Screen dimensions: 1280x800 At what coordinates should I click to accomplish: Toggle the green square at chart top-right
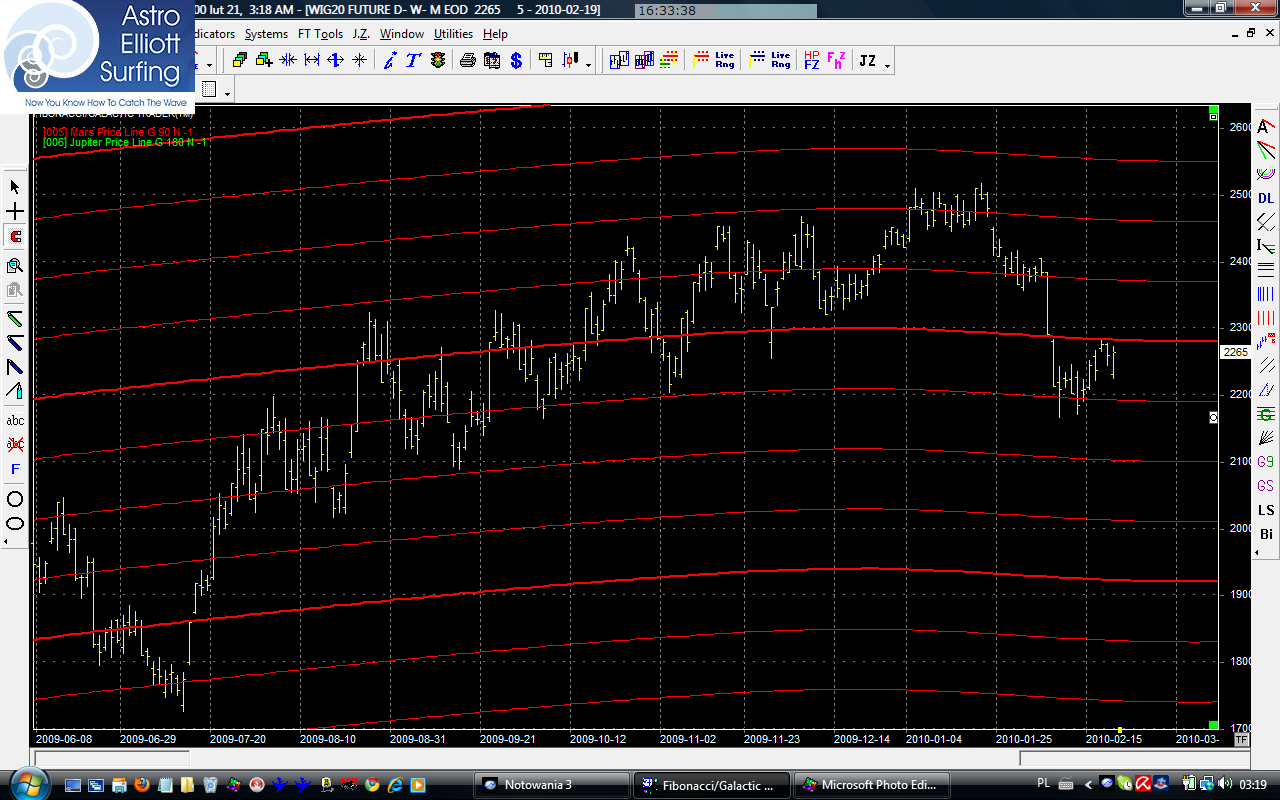(1213, 110)
